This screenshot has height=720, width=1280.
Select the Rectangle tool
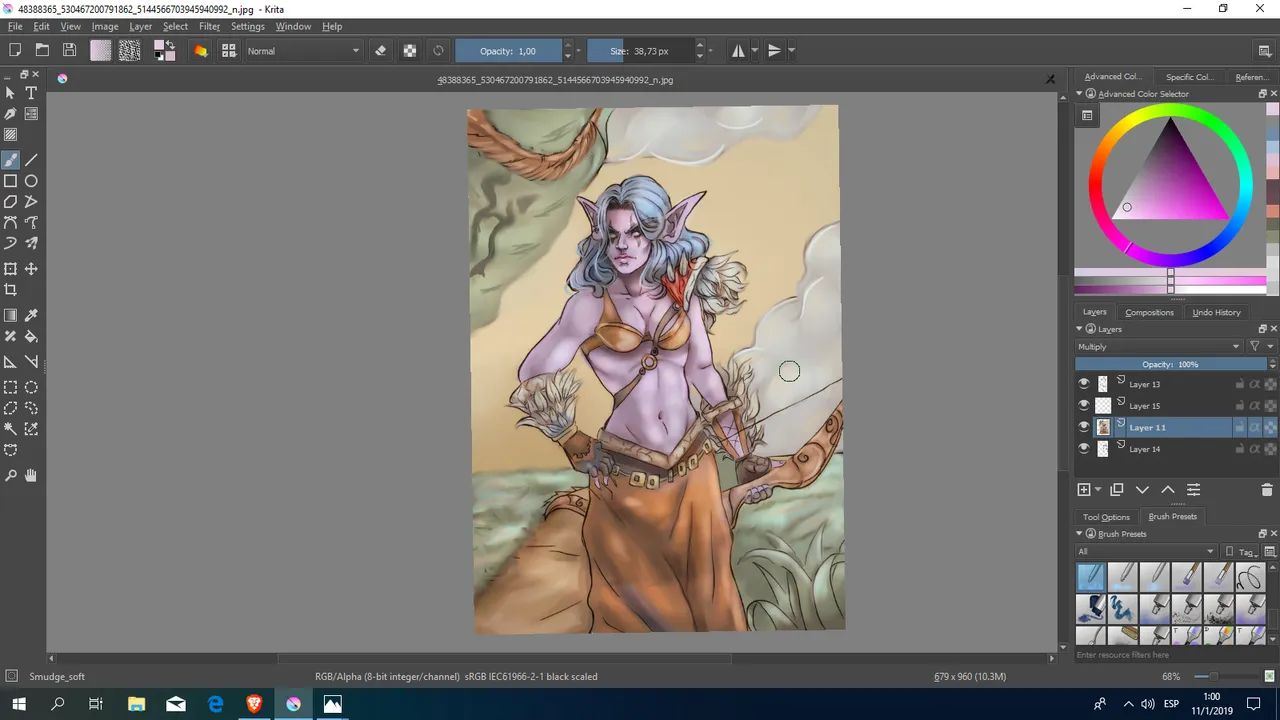coord(10,181)
